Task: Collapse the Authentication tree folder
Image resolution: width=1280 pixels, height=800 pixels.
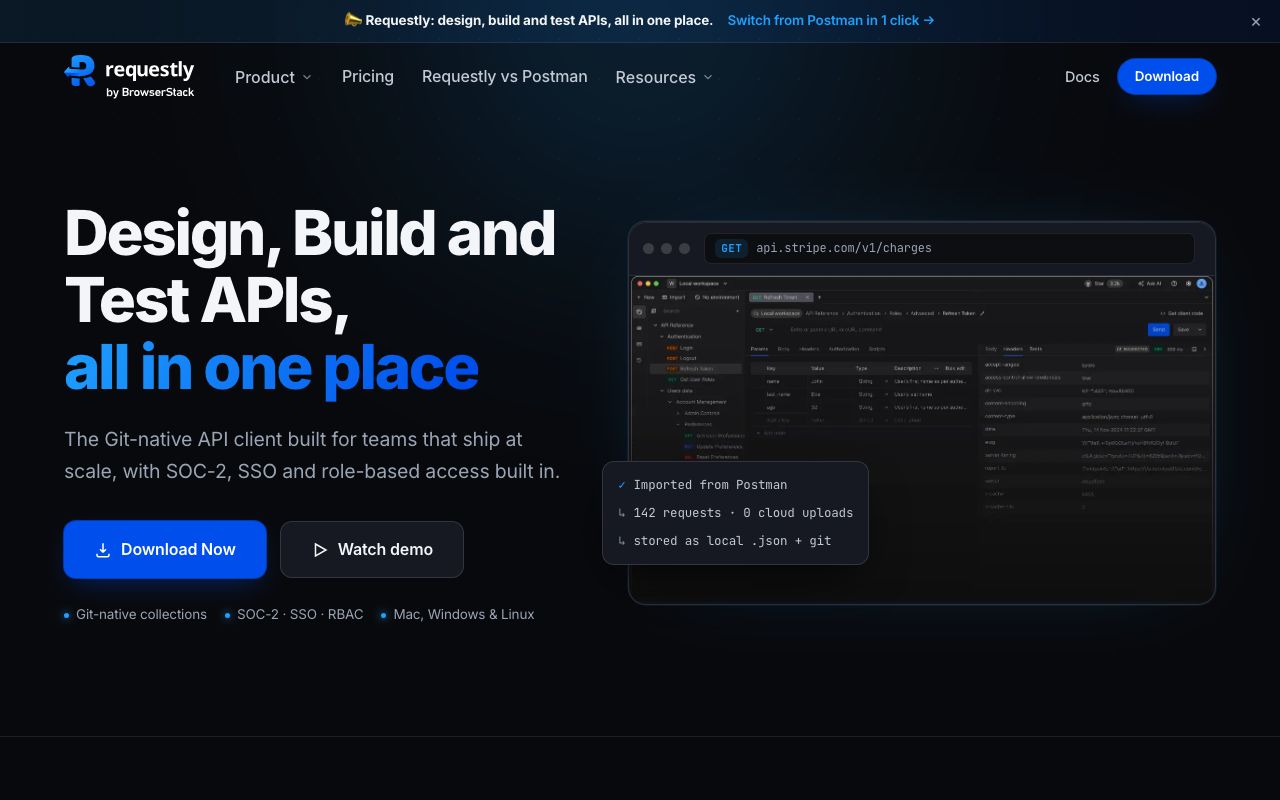Action: pos(662,337)
